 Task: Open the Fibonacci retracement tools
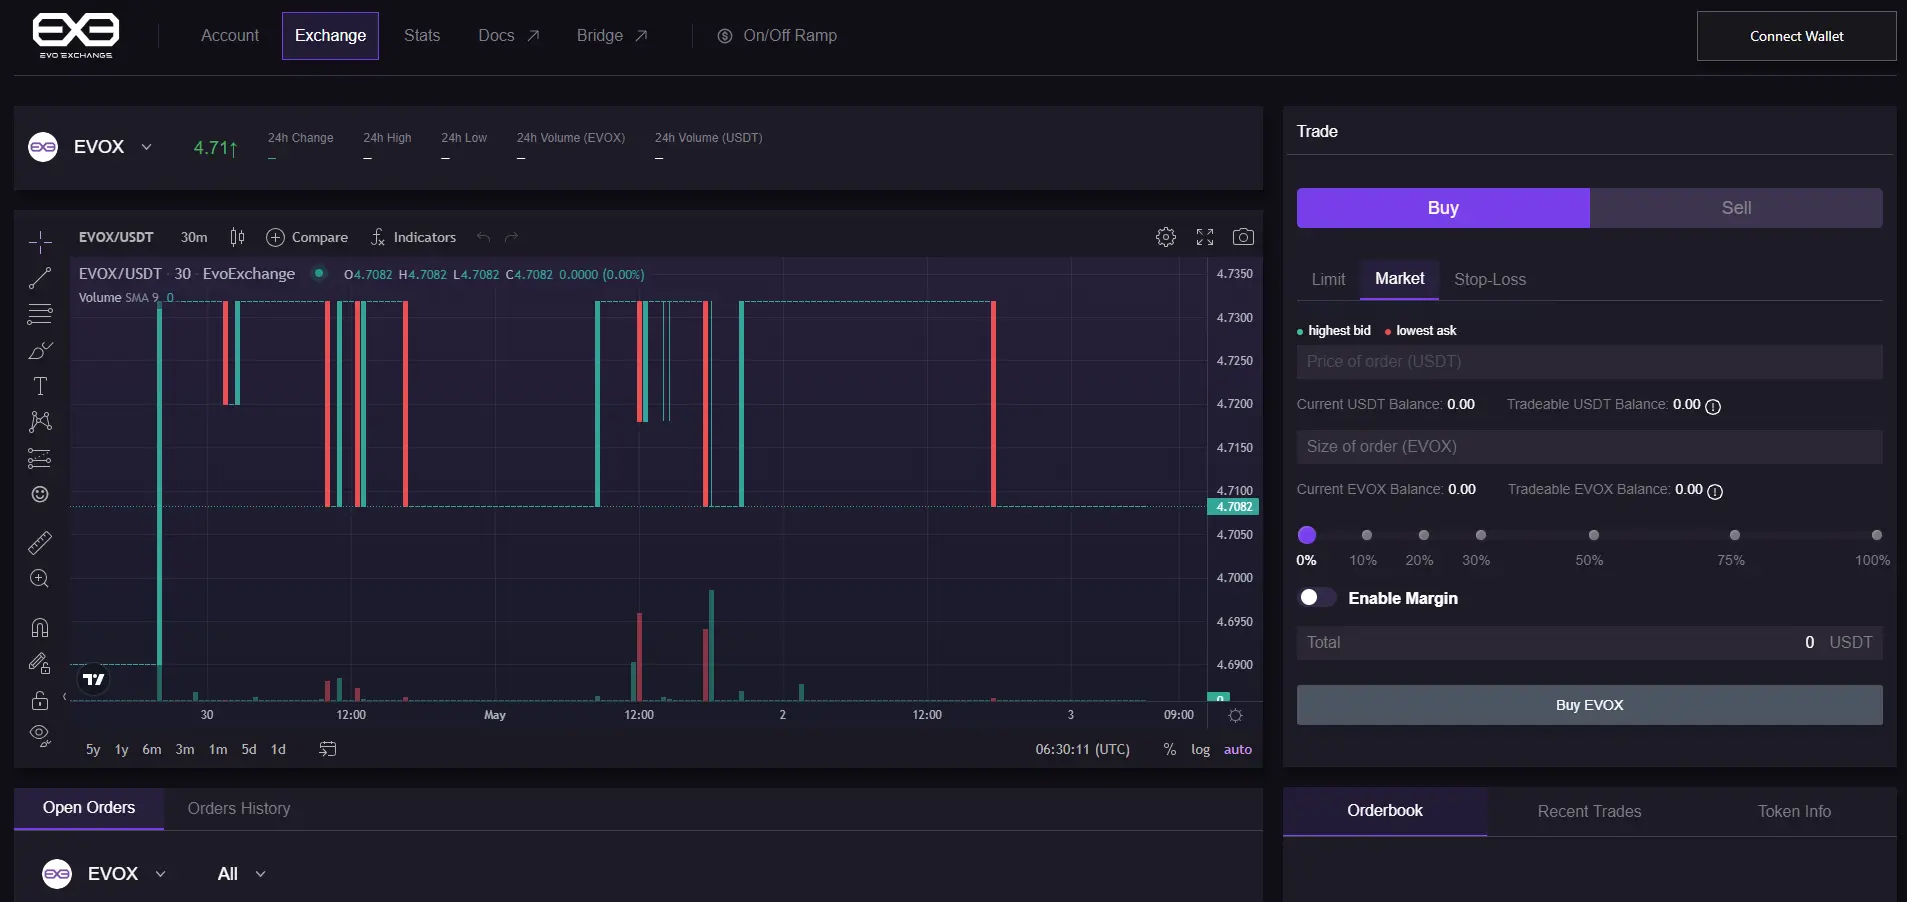pyautogui.click(x=40, y=314)
